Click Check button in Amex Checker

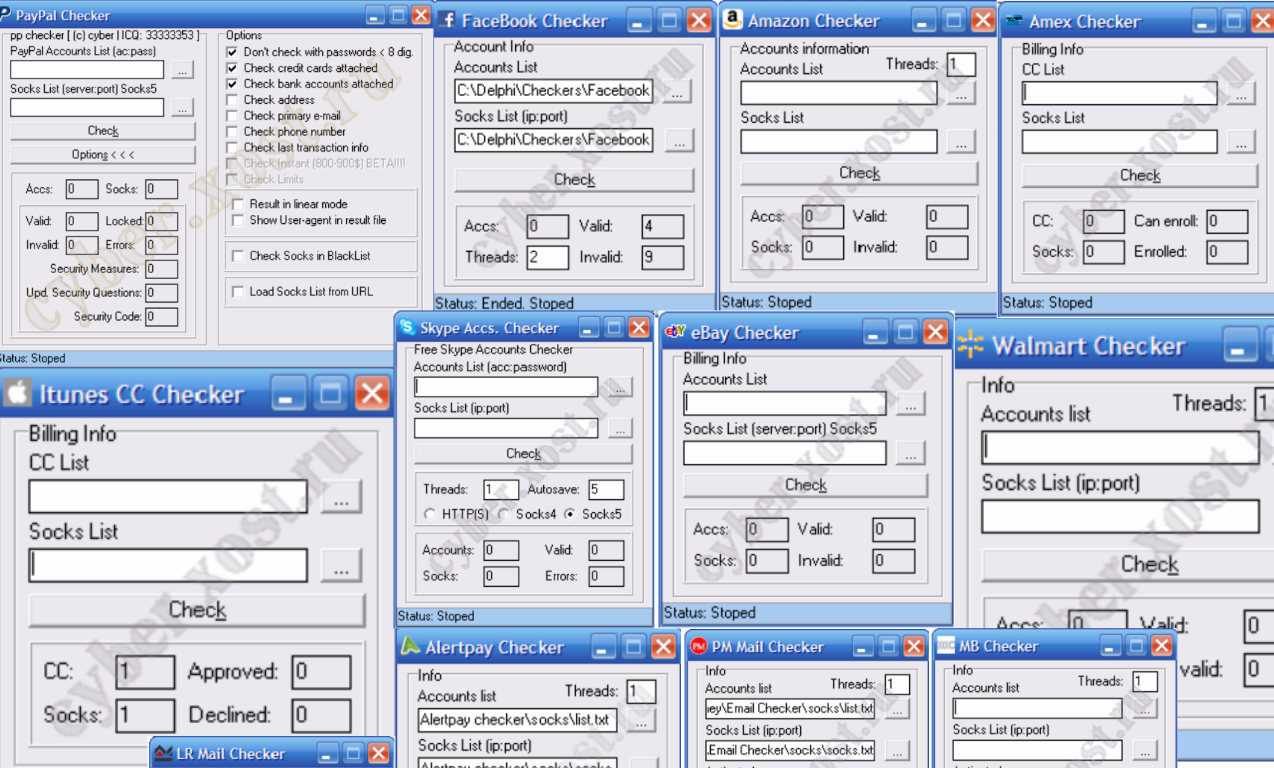click(x=1139, y=176)
